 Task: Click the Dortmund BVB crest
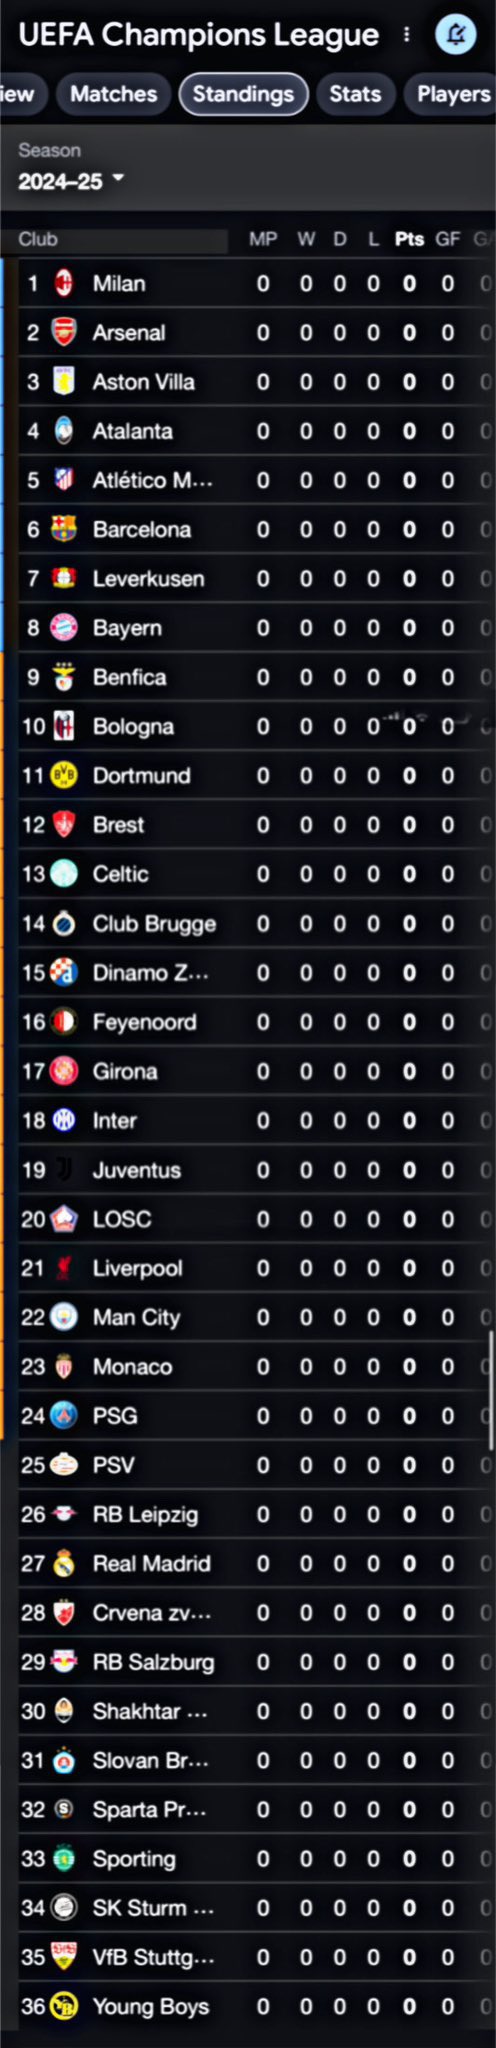[64, 775]
